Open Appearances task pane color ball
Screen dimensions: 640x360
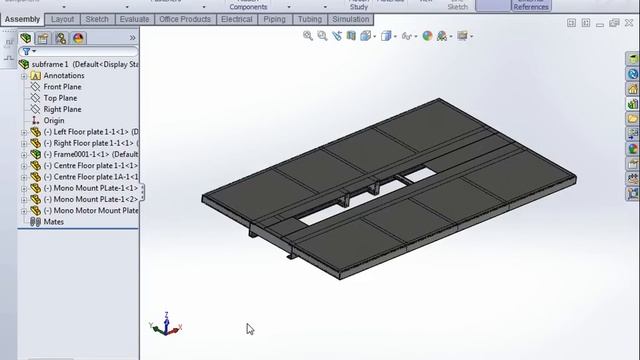pyautogui.click(x=633, y=149)
